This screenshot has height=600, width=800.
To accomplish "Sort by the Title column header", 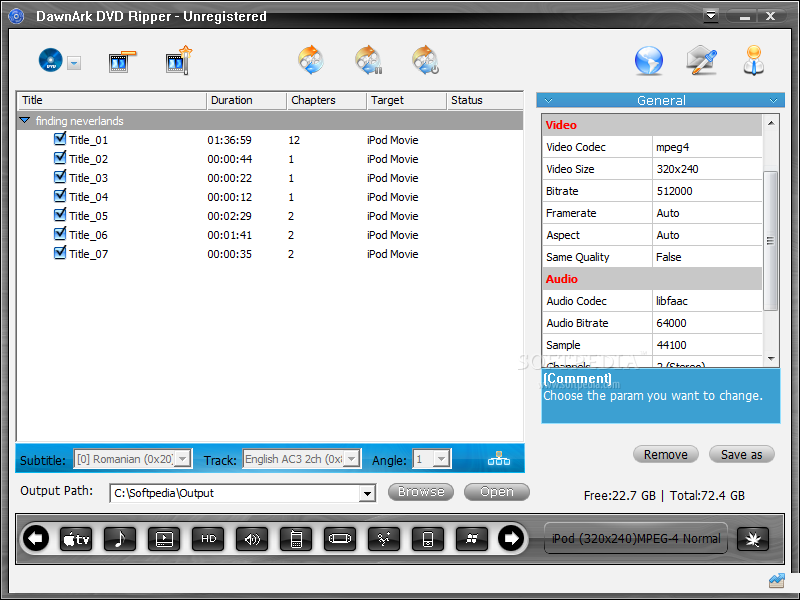I will pyautogui.click(x=112, y=101).
